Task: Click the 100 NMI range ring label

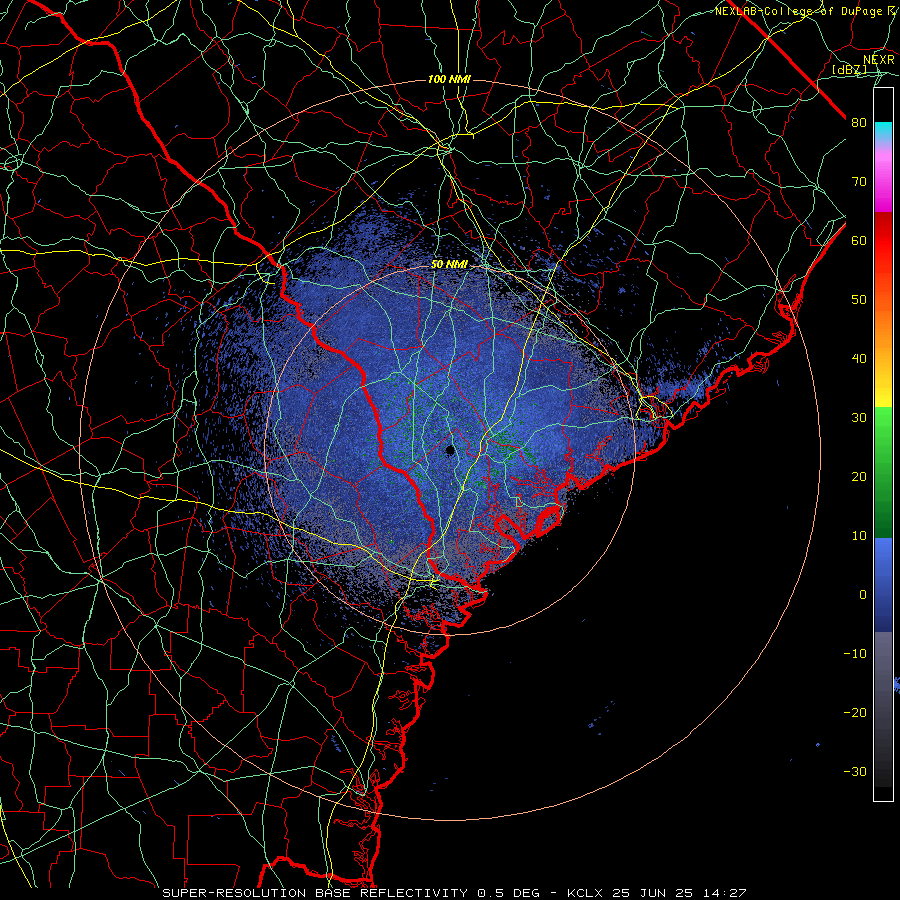Action: click(x=449, y=79)
